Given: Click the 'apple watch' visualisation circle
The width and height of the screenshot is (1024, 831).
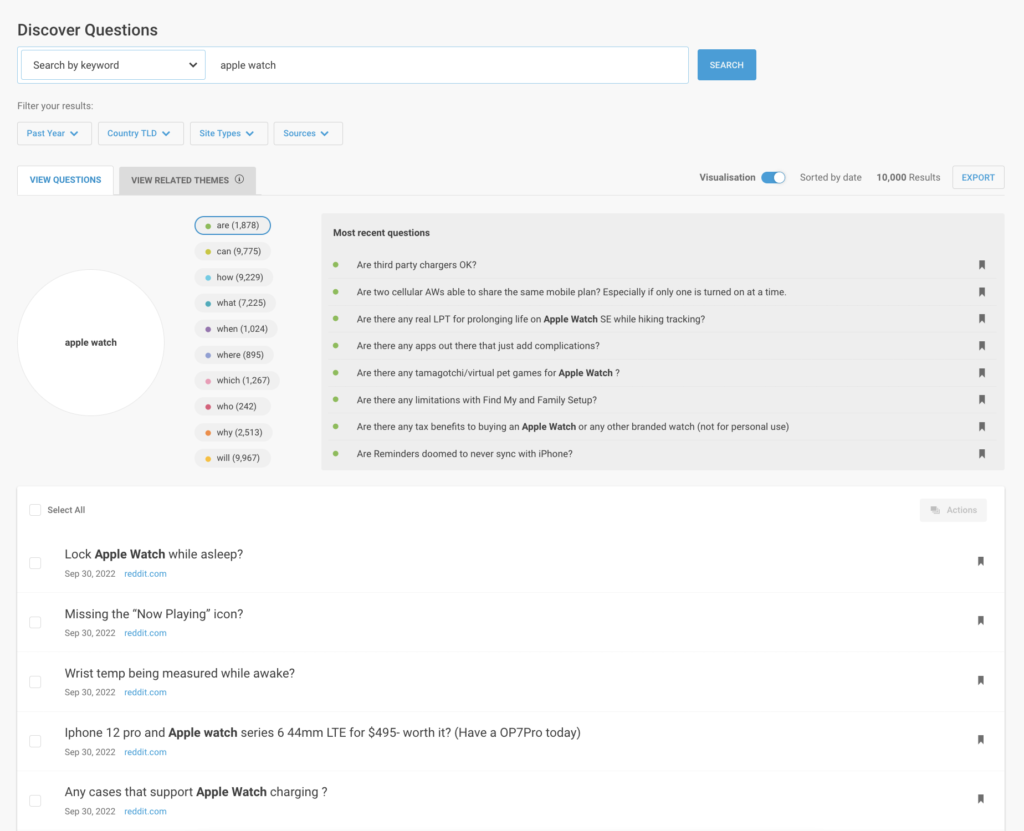Looking at the screenshot, I should point(91,342).
